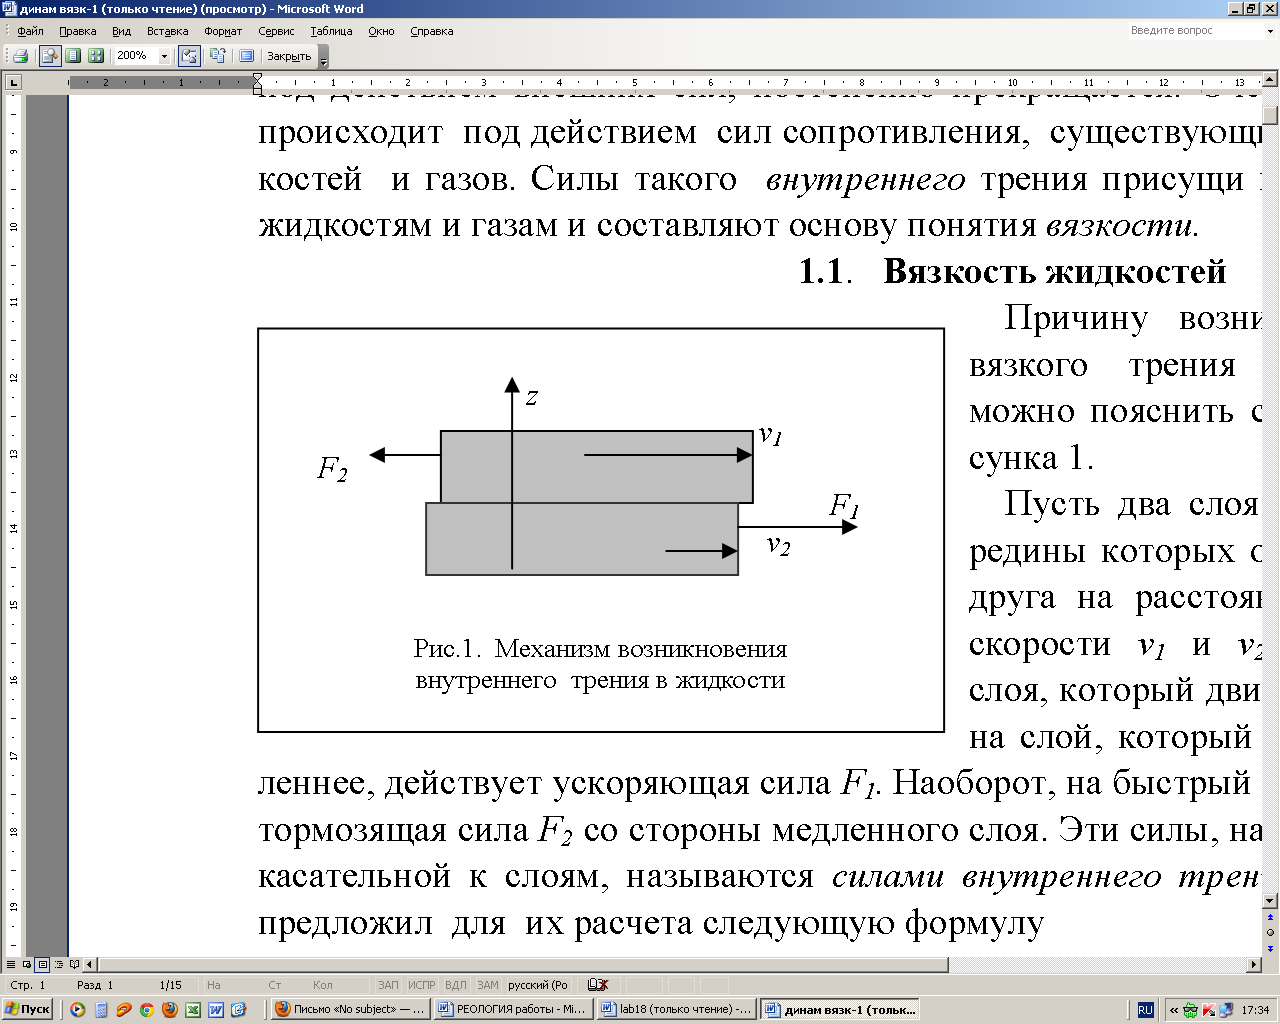
Task: Click the figure caption 'Рис.1. Механизм возникновения'
Action: click(x=600, y=649)
